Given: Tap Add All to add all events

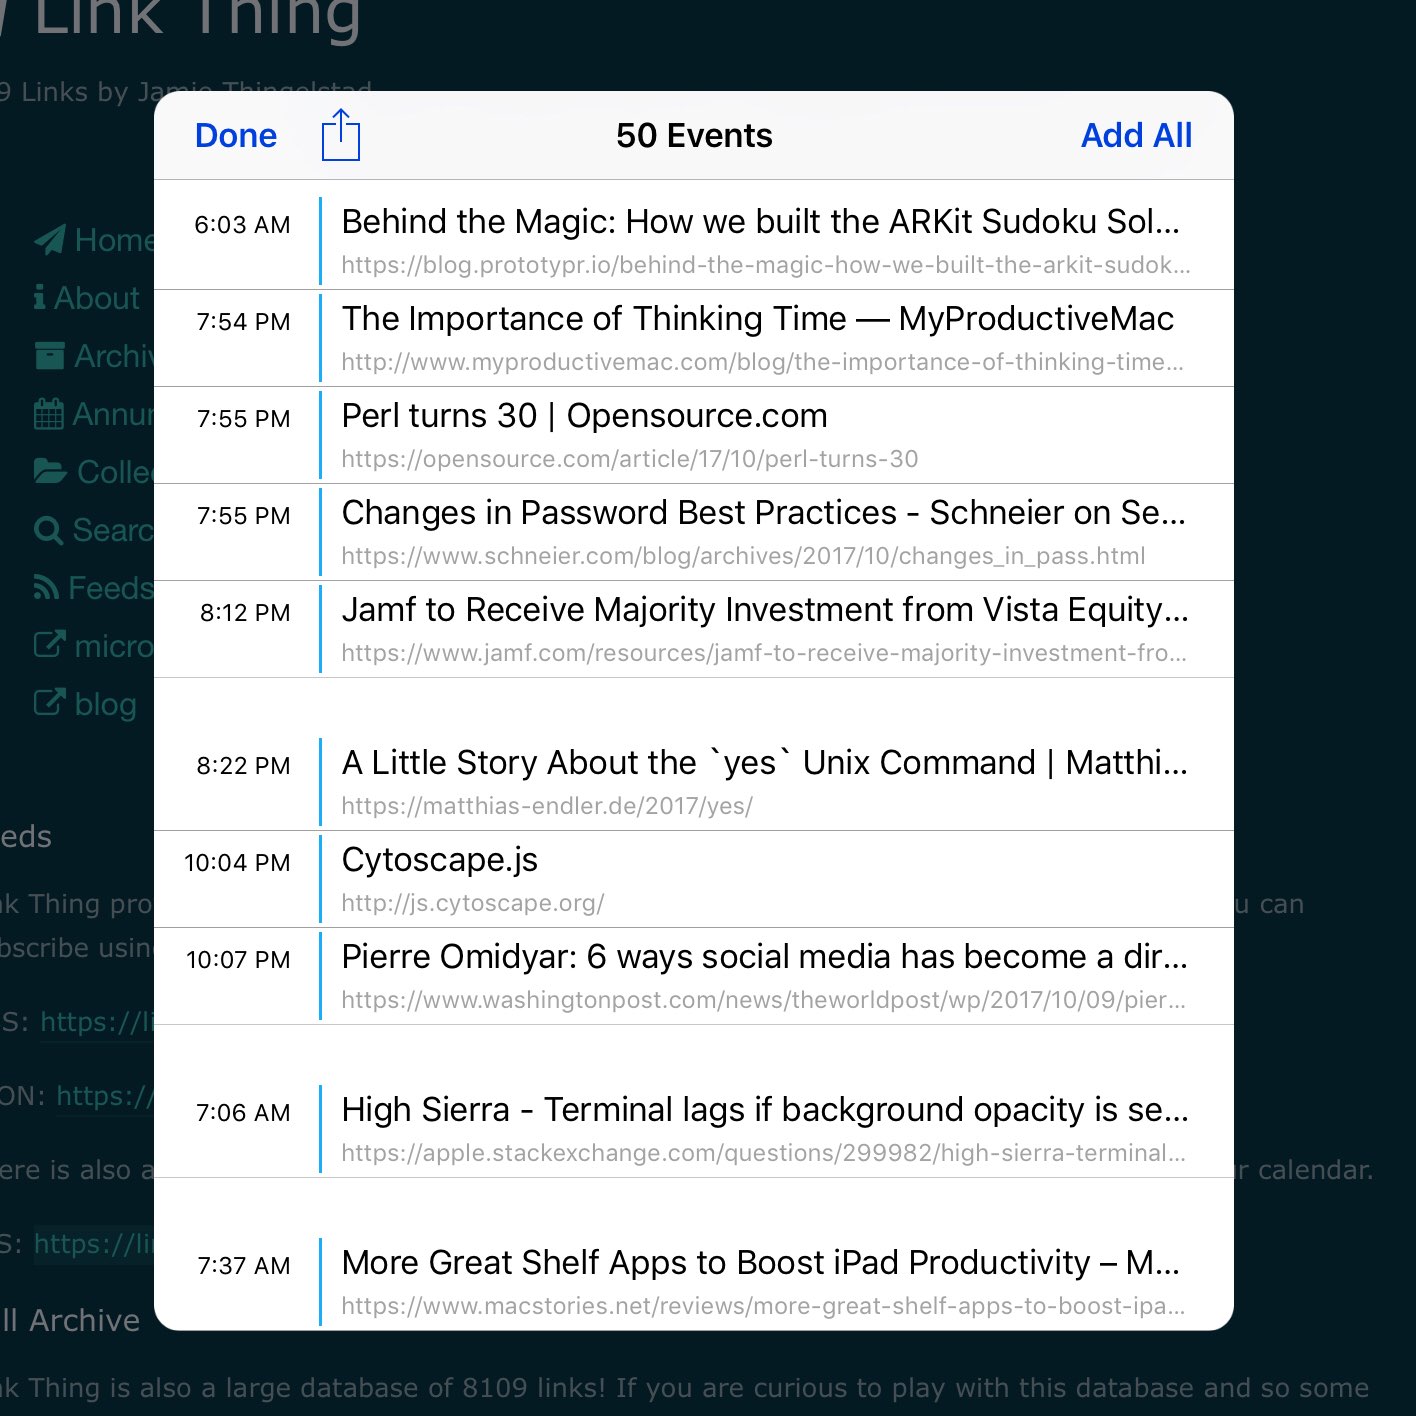Looking at the screenshot, I should pos(1136,136).
